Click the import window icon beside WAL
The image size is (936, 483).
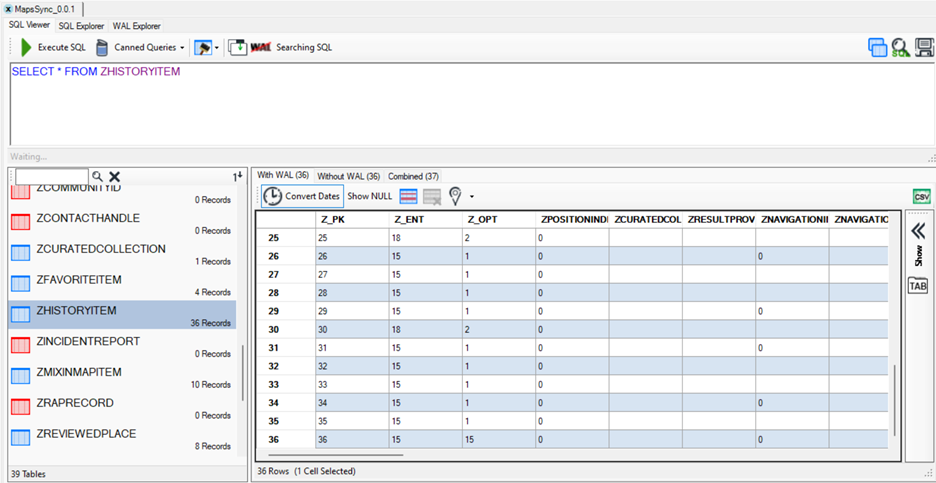(237, 47)
